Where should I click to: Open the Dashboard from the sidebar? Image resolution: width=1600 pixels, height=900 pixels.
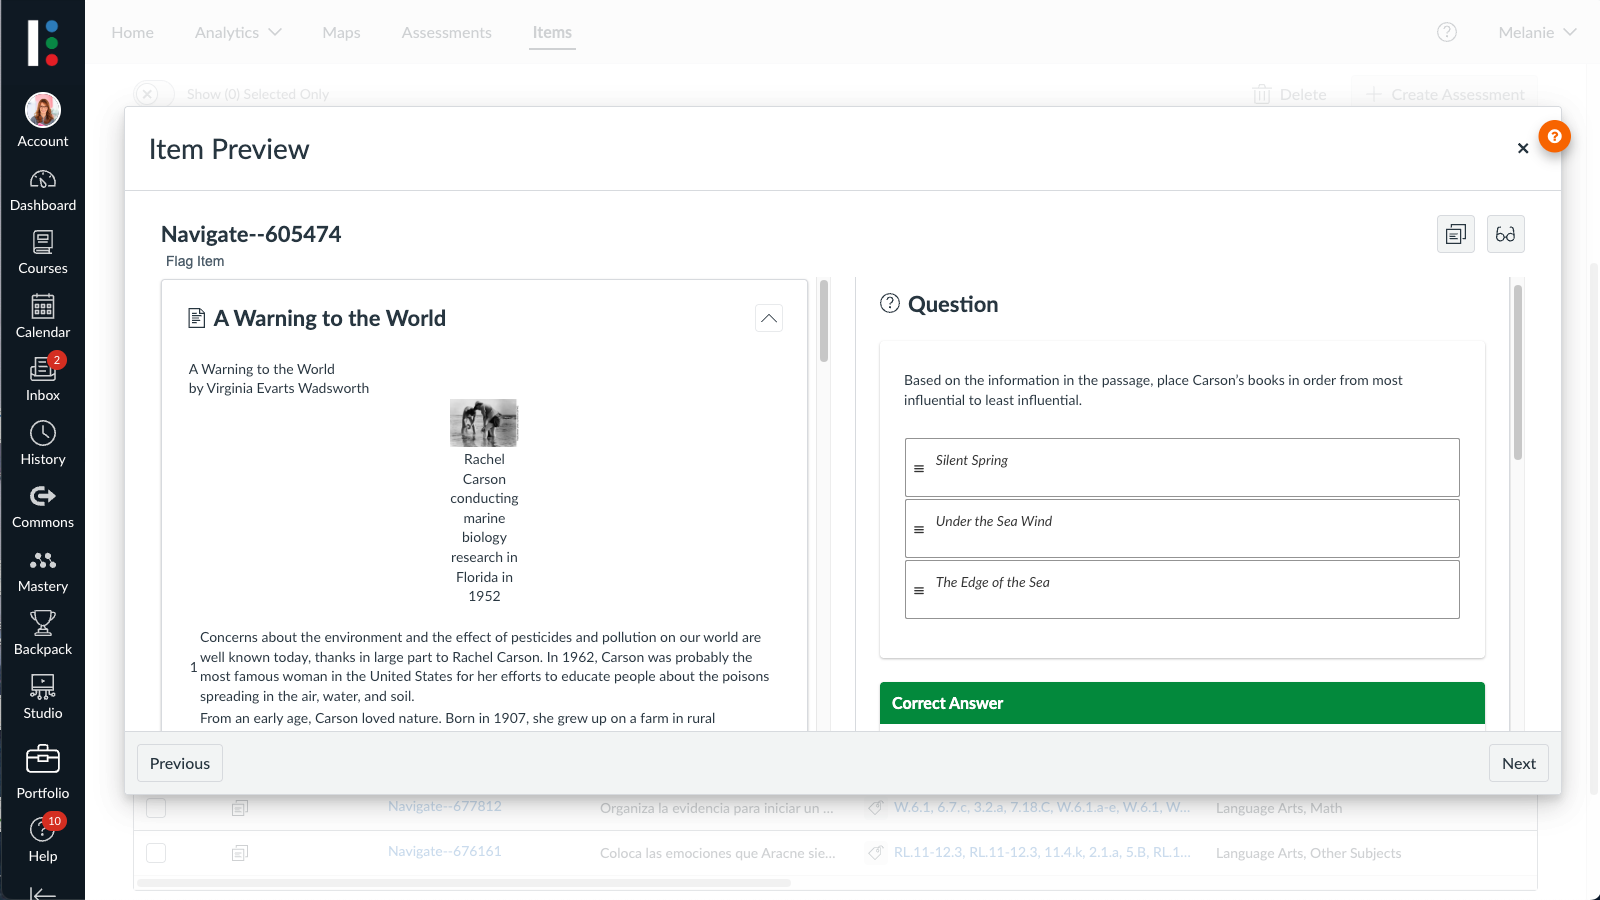point(42,191)
